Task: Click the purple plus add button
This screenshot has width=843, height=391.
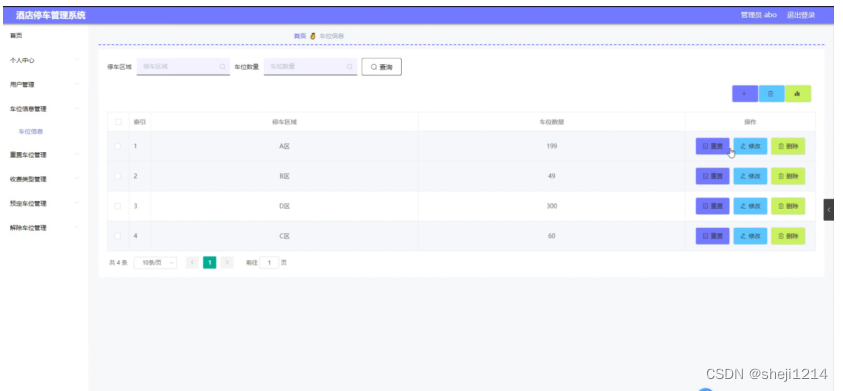Action: 745,94
